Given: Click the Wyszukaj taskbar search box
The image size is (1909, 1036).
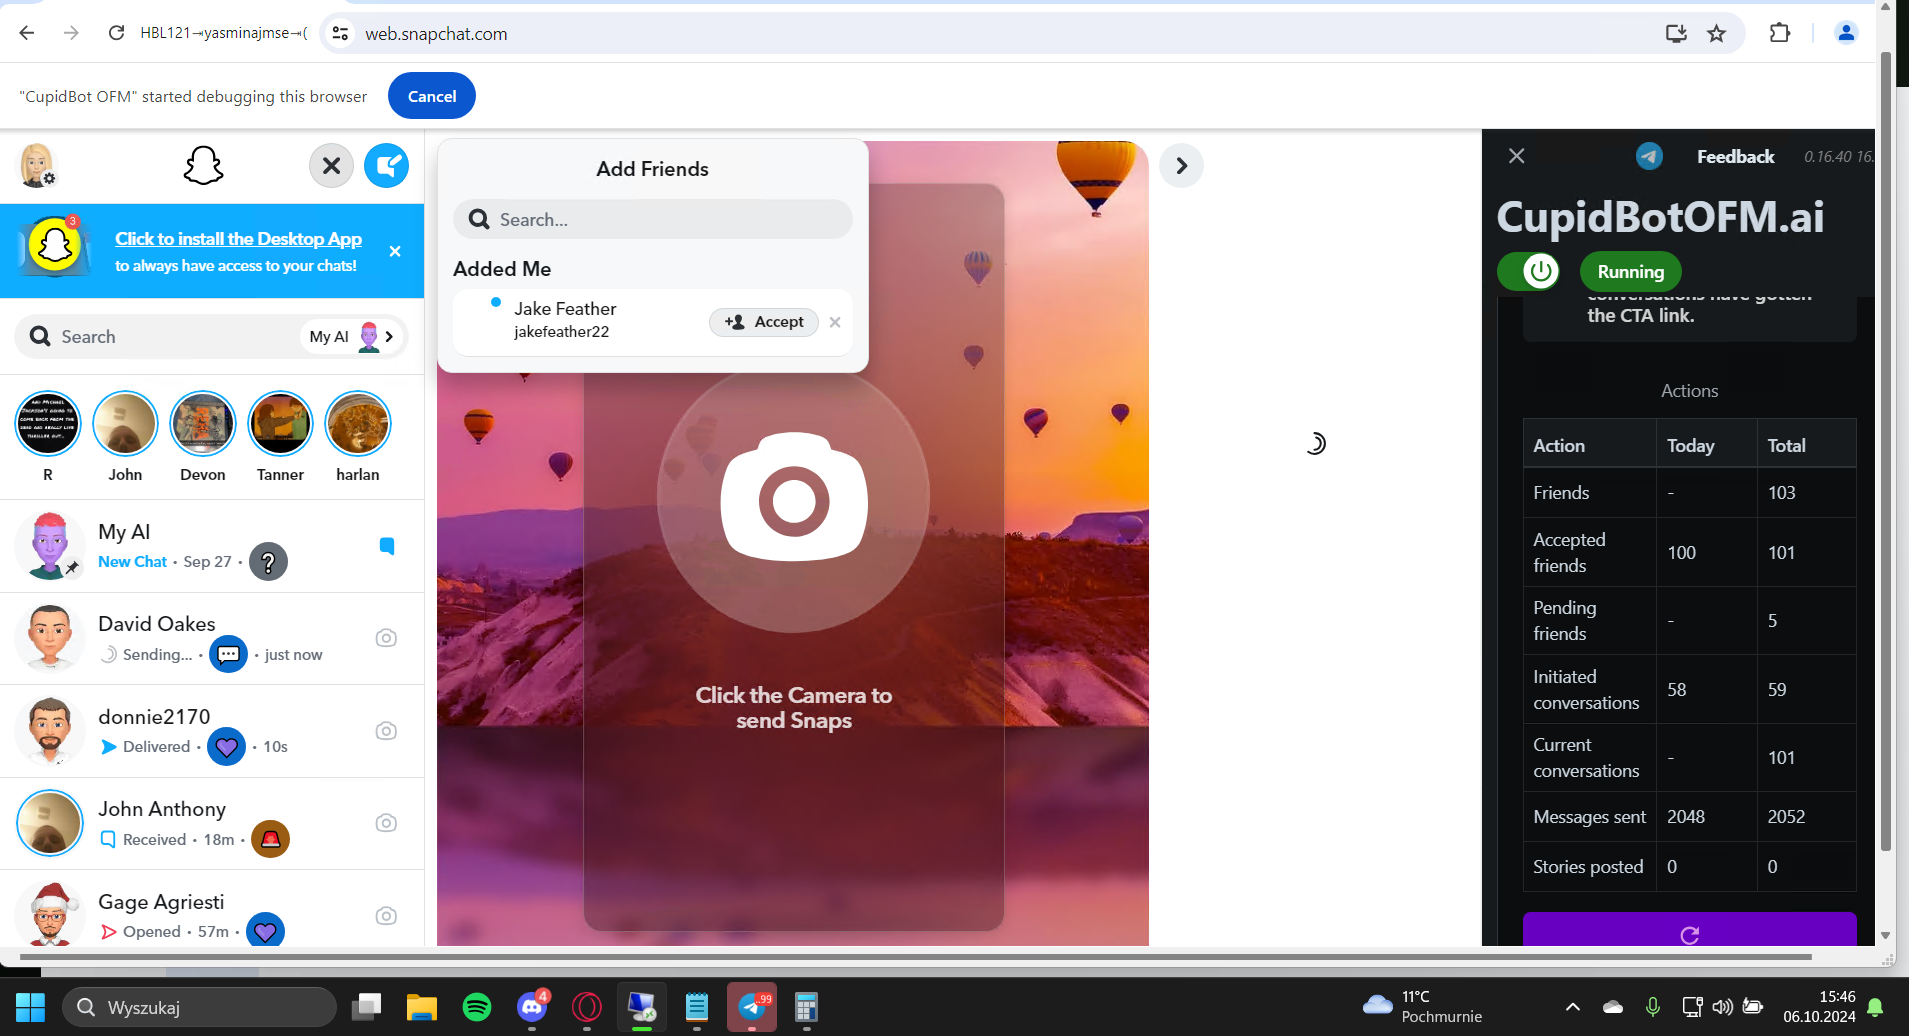Looking at the screenshot, I should [200, 1007].
